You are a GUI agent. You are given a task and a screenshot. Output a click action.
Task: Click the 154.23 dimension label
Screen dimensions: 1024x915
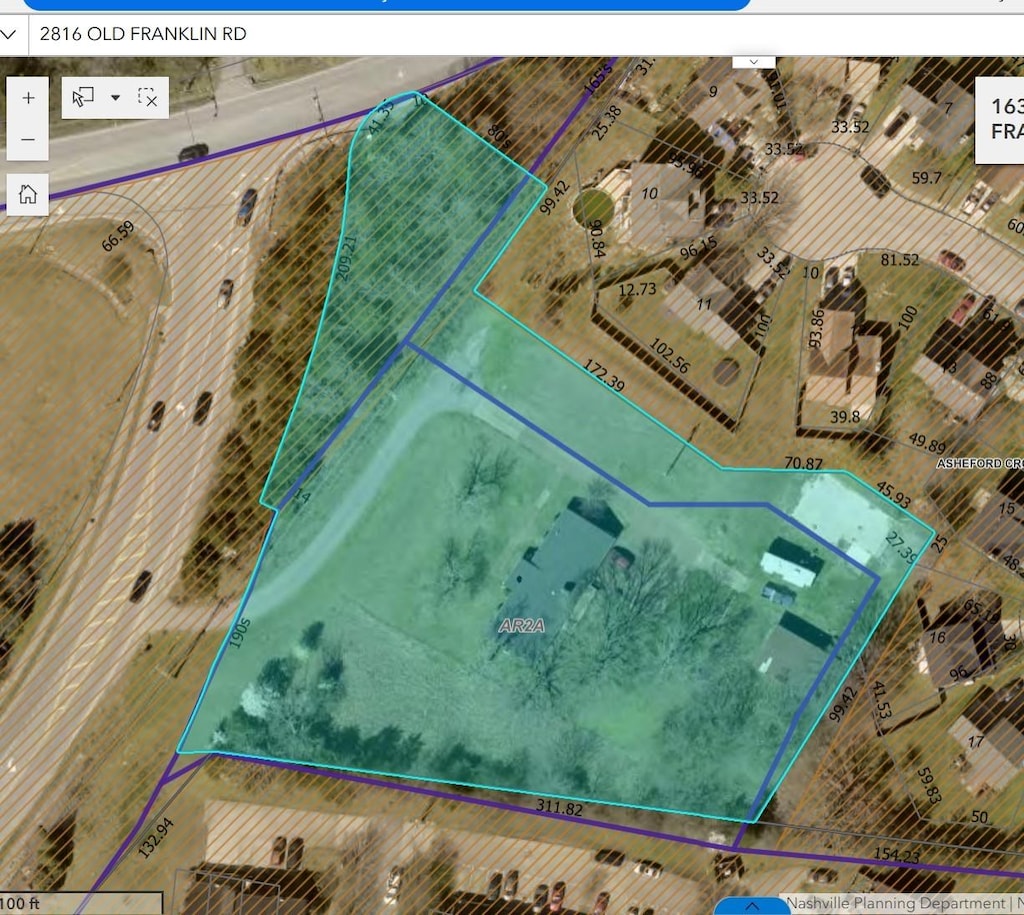pos(896,854)
